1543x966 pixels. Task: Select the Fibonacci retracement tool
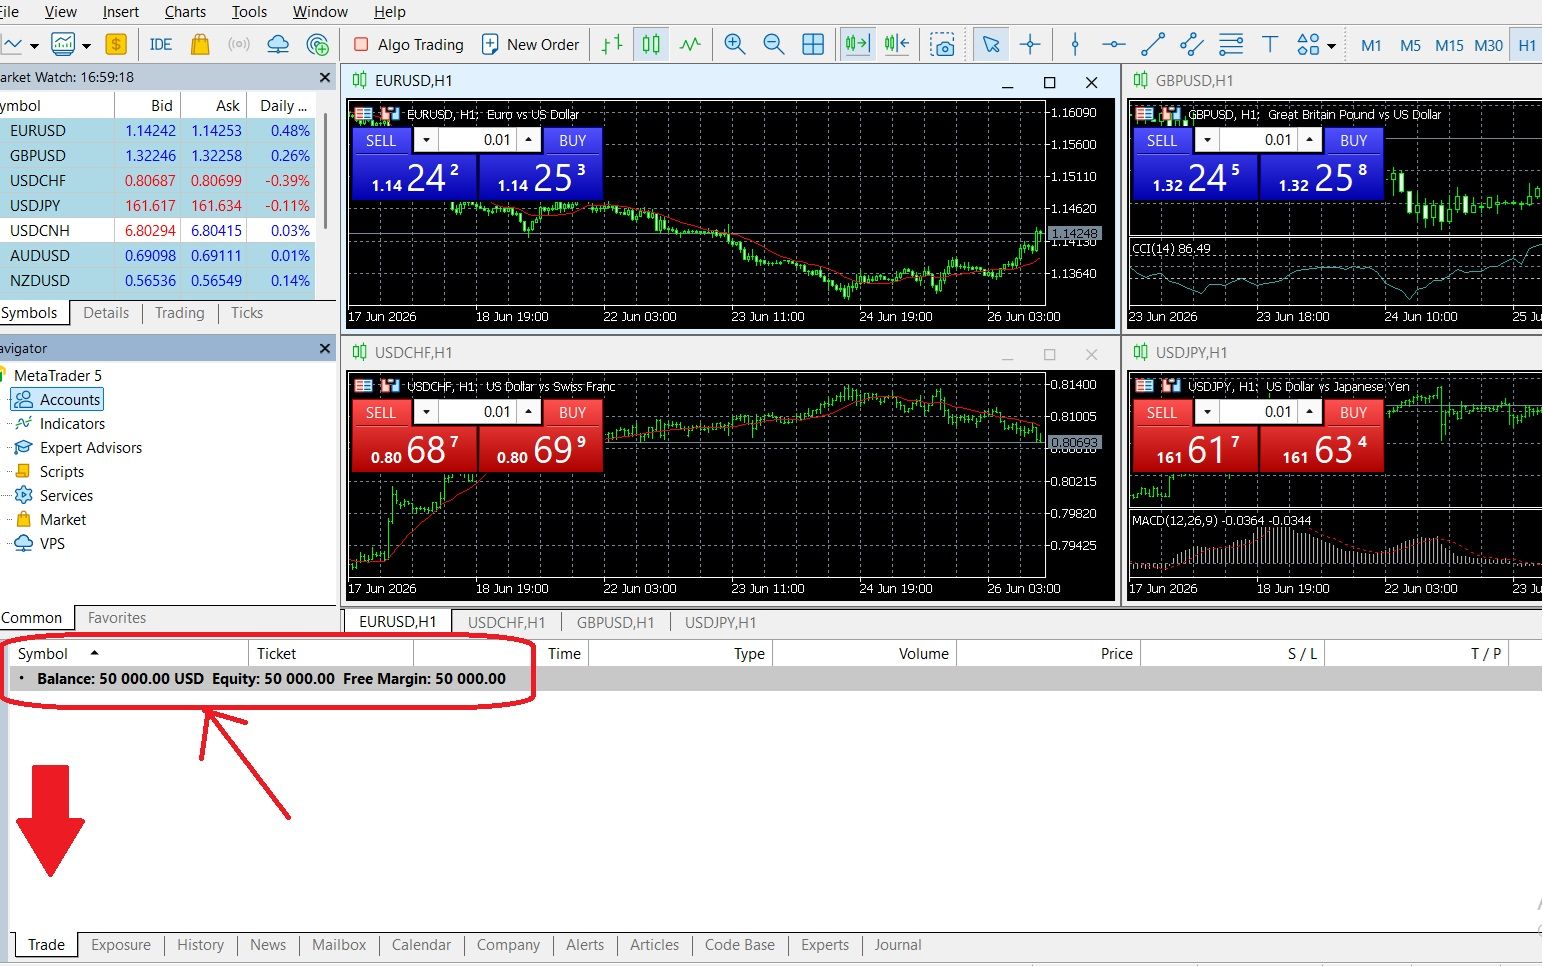[1231, 44]
